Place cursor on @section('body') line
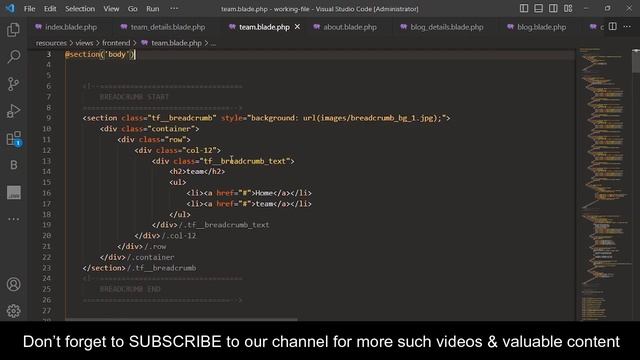This screenshot has height=360, width=640. (x=100, y=54)
